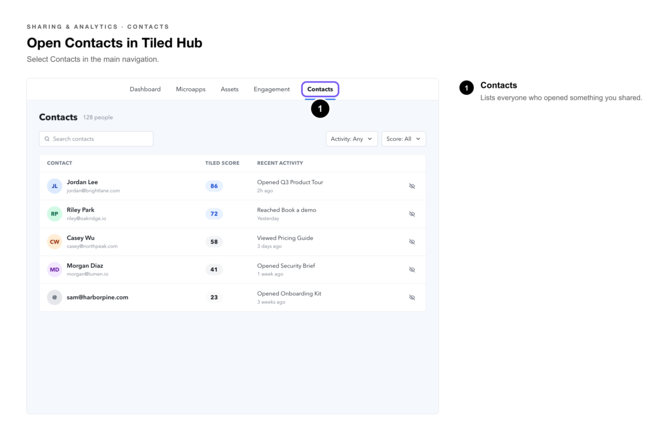Viewport: 670px width, 431px height.
Task: Expand the Activity: Any dropdown
Action: click(351, 139)
